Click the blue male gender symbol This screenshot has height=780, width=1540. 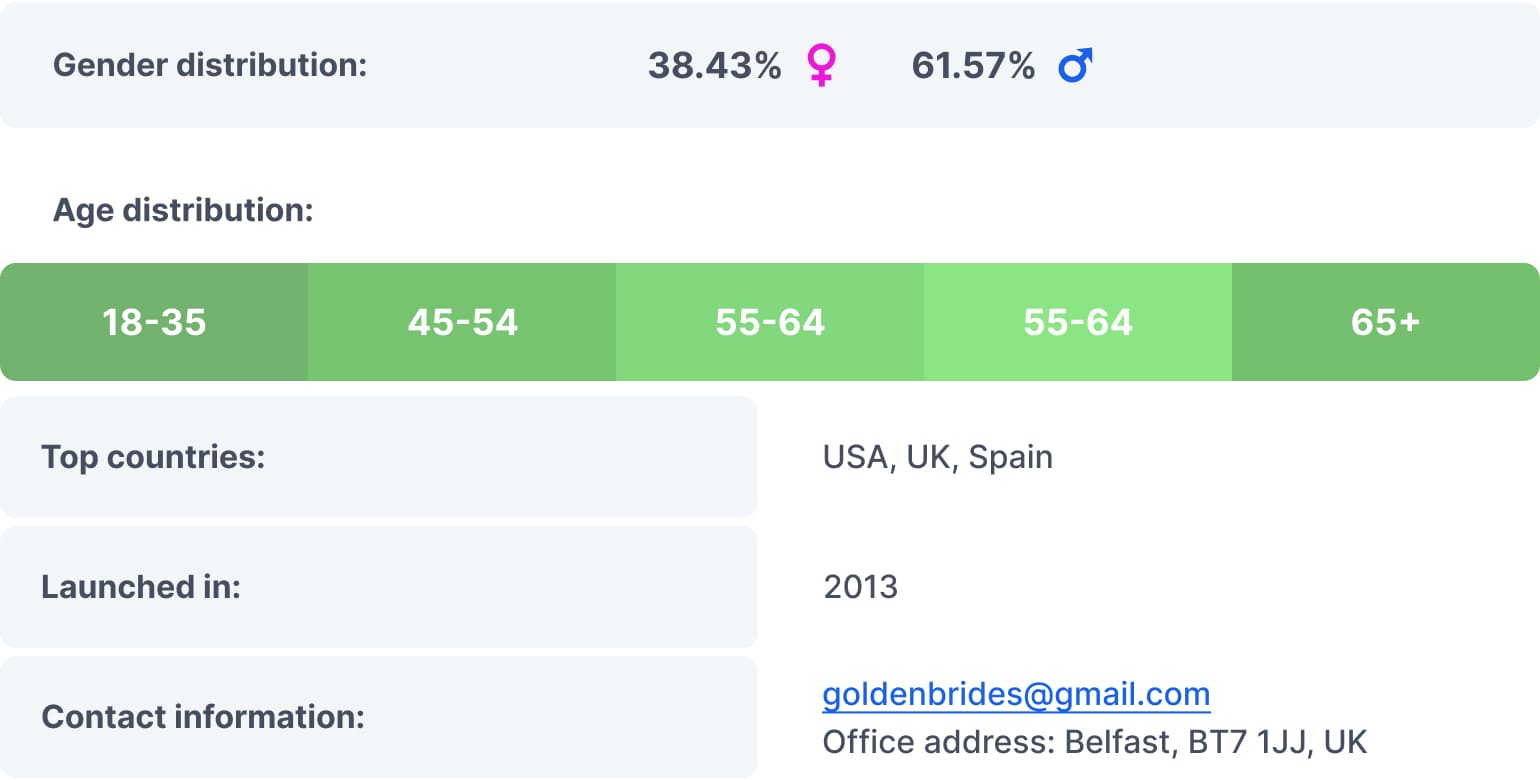pos(1075,66)
